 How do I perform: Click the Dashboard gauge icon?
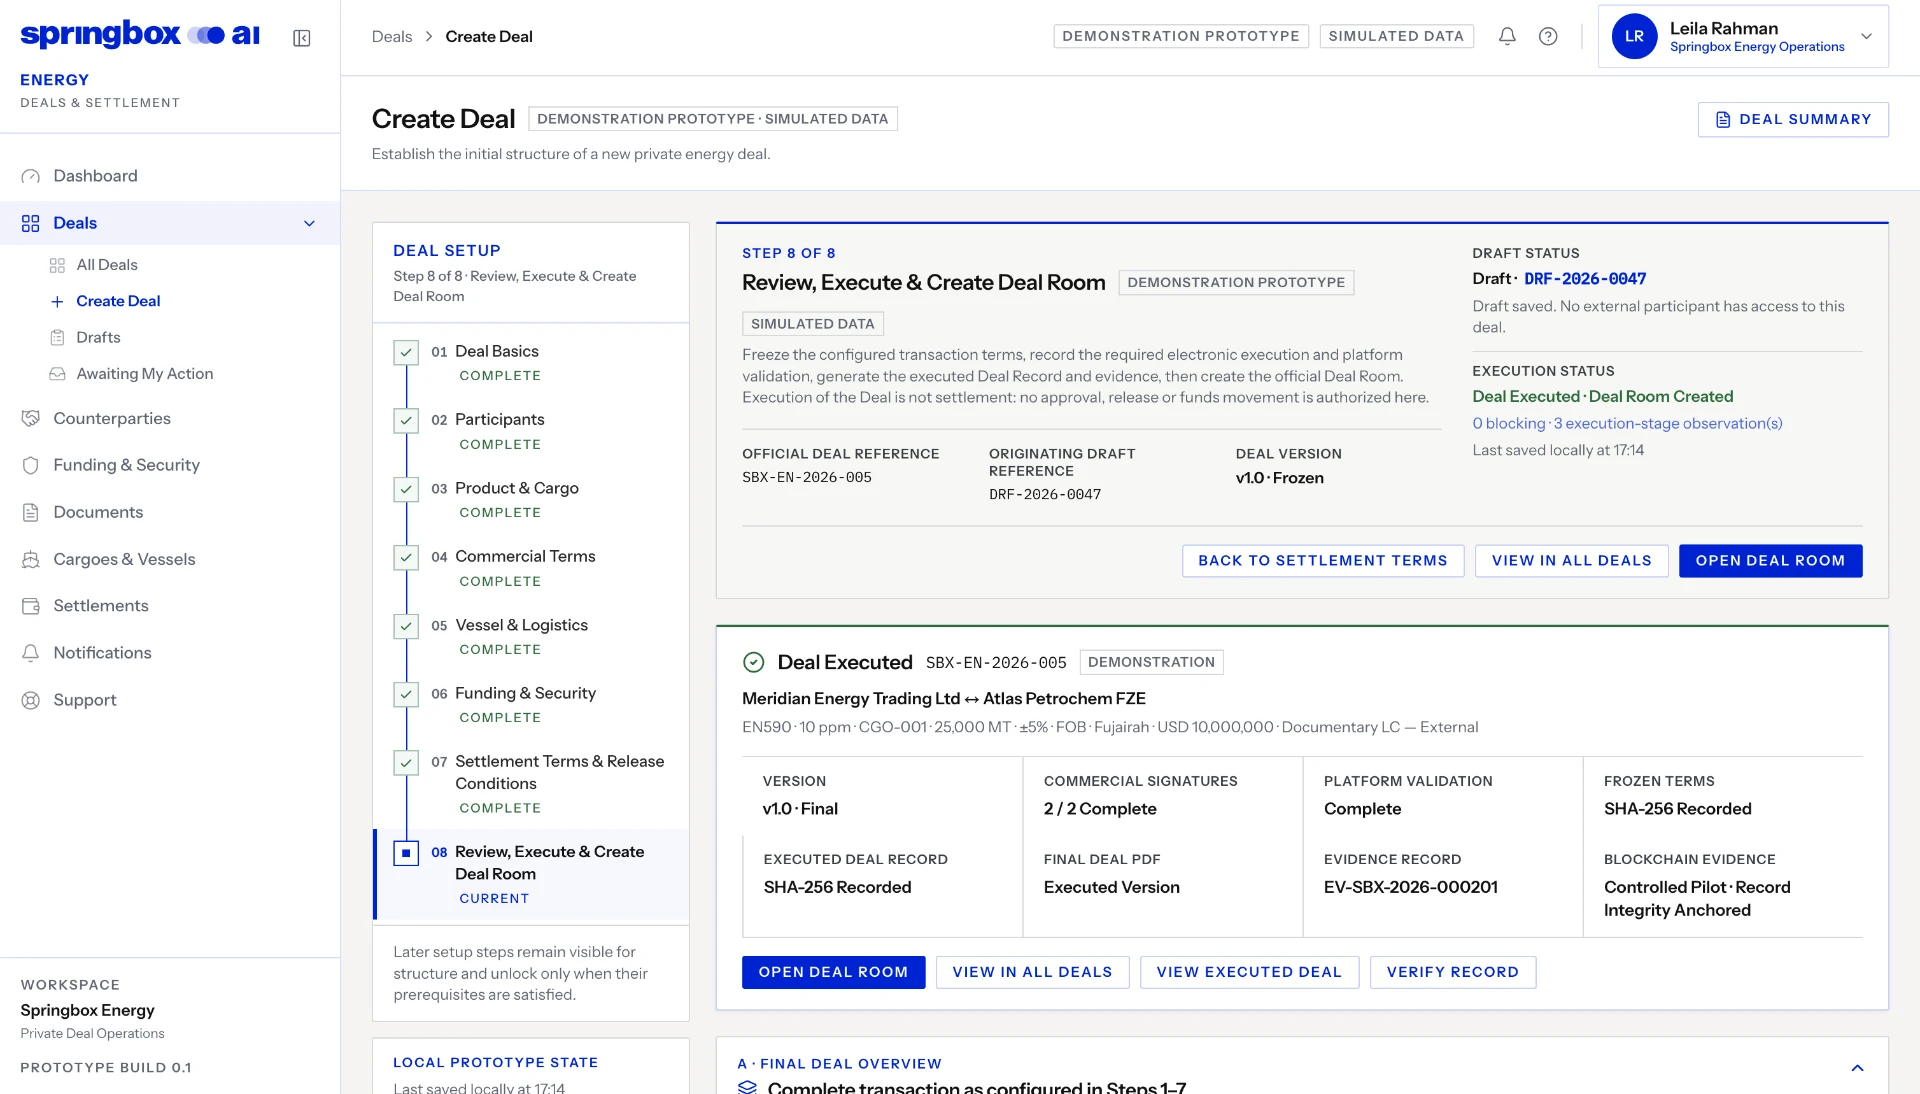click(x=31, y=176)
